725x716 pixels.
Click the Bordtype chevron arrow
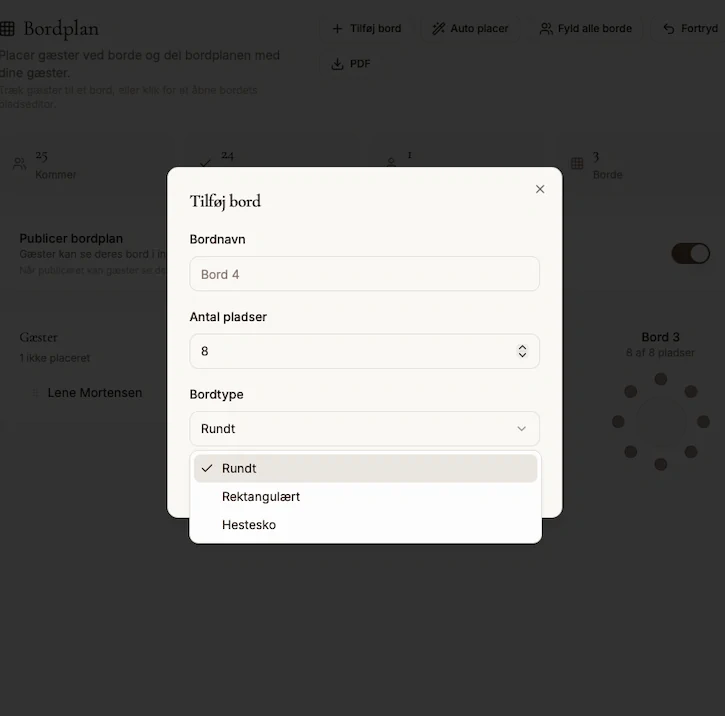click(x=522, y=428)
